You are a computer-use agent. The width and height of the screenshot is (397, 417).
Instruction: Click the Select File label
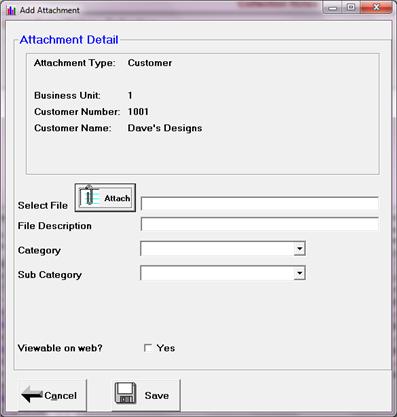(x=43, y=205)
